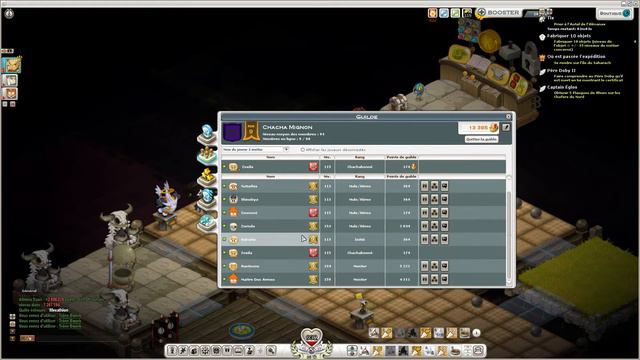Open the fourth side tab of Guilde window
640x360 pixels.
[207, 198]
